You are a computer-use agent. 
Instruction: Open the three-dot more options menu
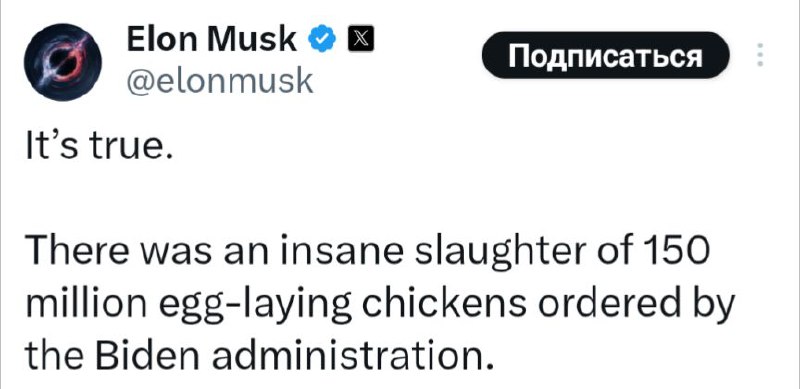pyautogui.click(x=760, y=55)
